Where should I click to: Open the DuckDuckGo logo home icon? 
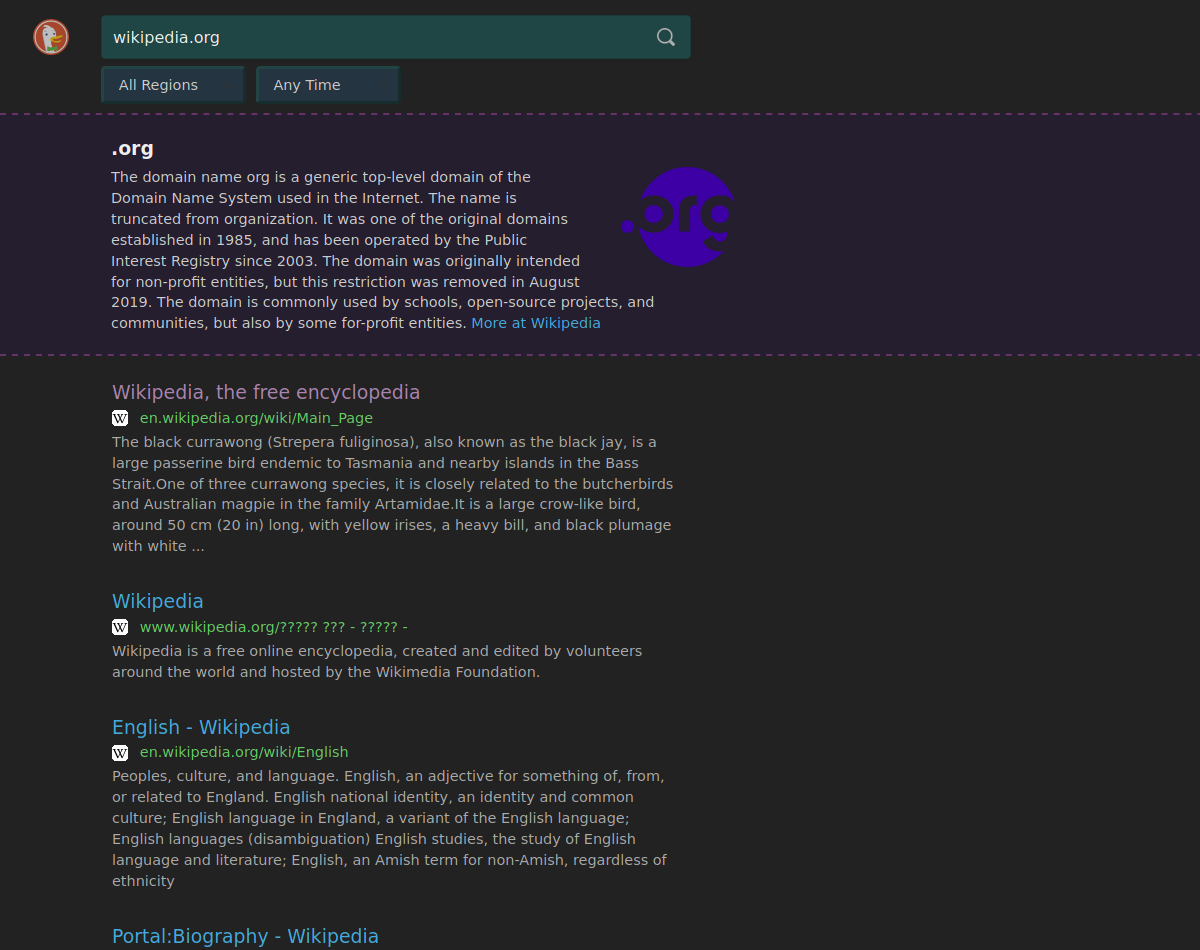pyautogui.click(x=51, y=37)
